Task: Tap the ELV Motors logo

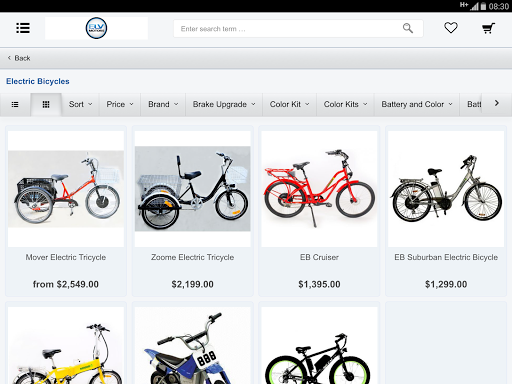Action: 96,28
